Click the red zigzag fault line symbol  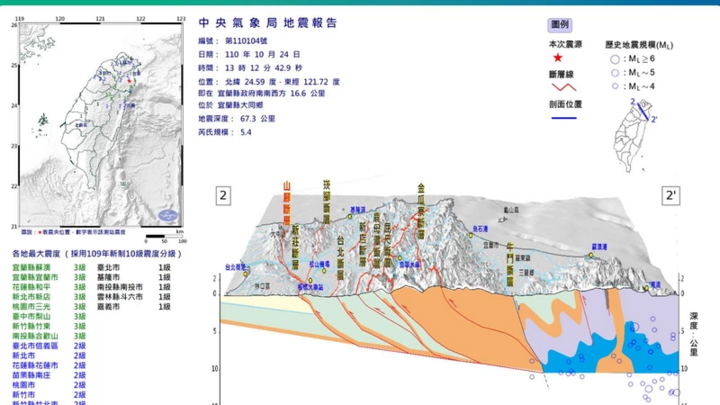565,88
